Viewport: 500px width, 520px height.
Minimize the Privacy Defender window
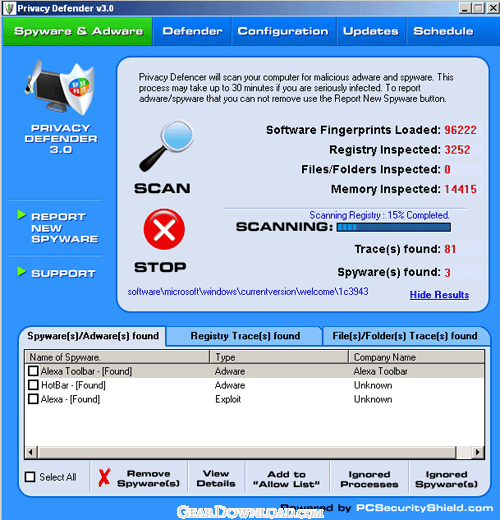pos(465,8)
